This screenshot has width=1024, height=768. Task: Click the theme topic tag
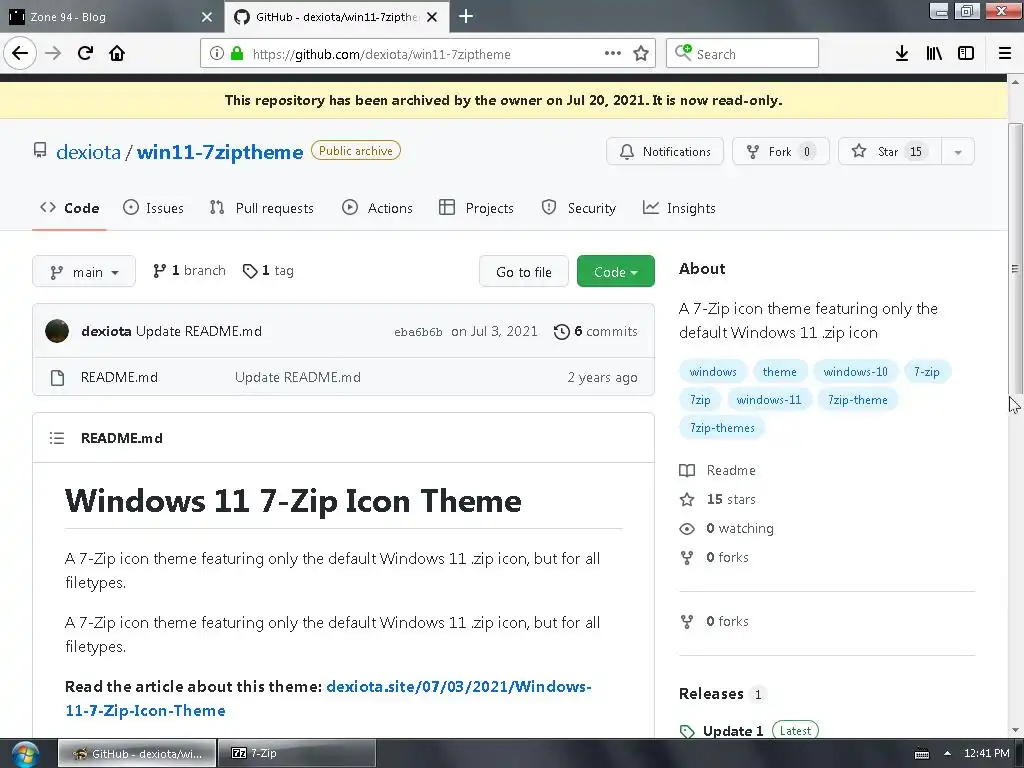coord(780,372)
